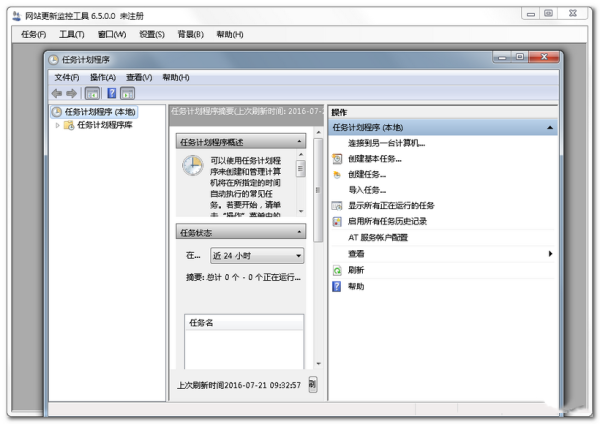Click 导入任务... action

(367, 190)
